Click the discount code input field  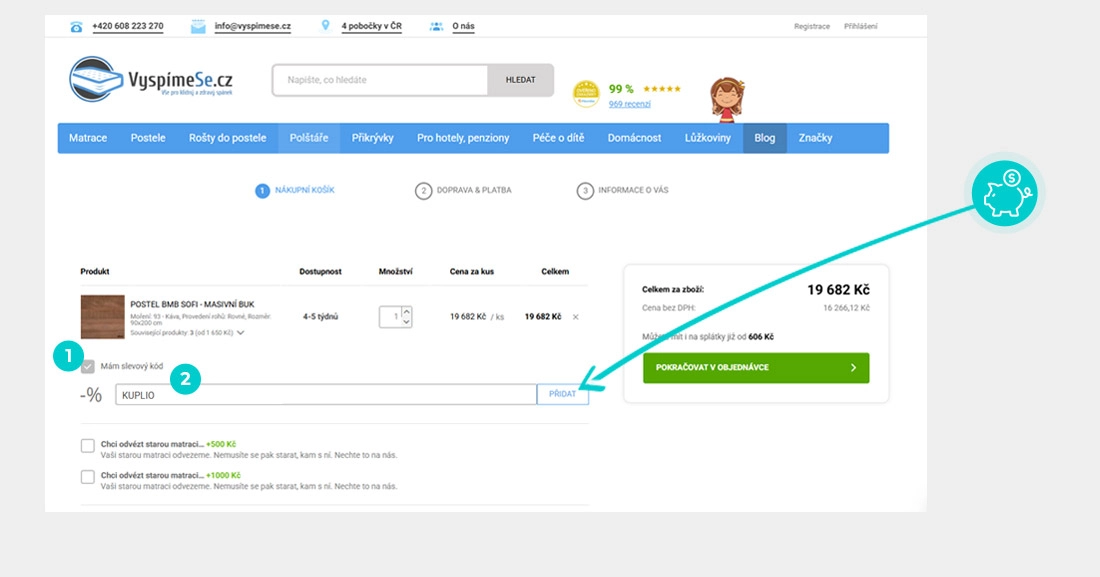click(x=326, y=395)
